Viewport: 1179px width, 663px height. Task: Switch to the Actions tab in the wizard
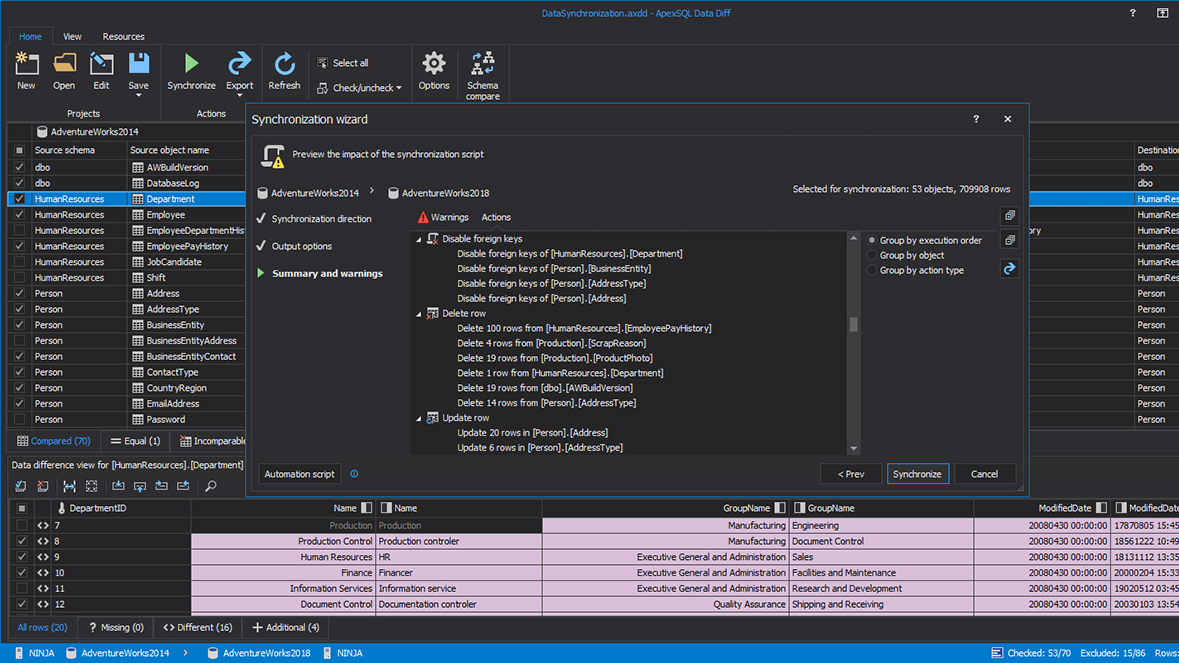click(496, 217)
